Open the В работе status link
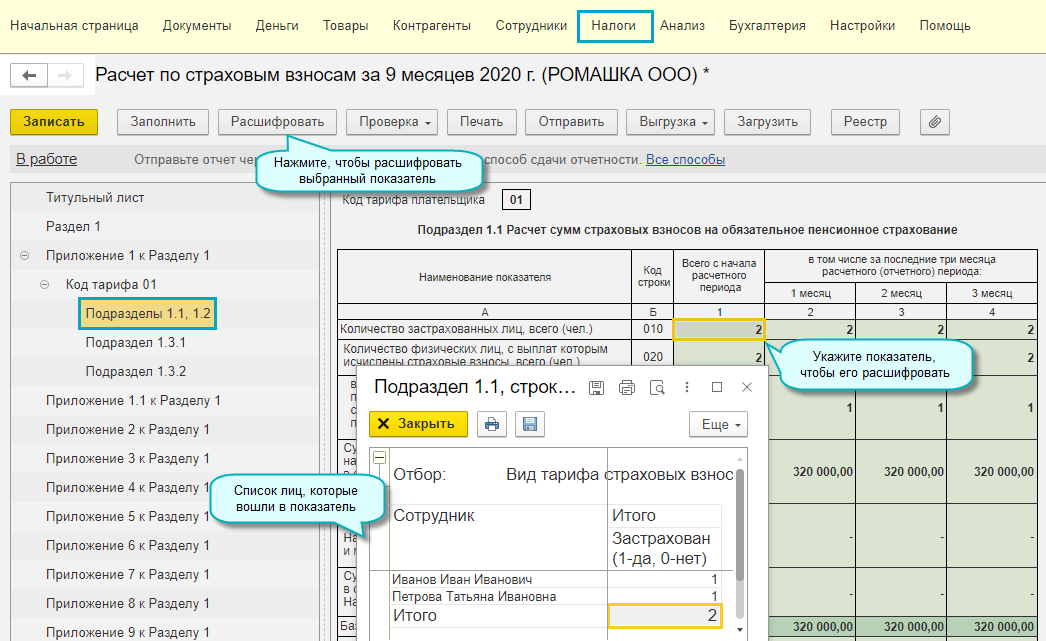Image resolution: width=1046 pixels, height=641 pixels. [x=47, y=159]
